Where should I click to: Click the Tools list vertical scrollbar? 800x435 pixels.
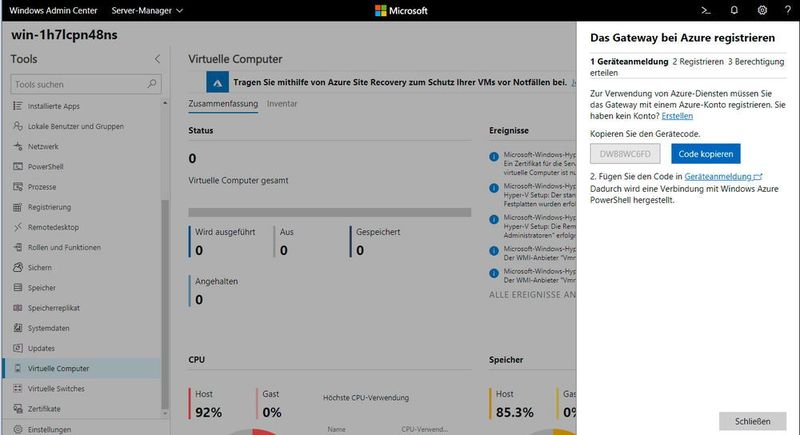(x=165, y=303)
